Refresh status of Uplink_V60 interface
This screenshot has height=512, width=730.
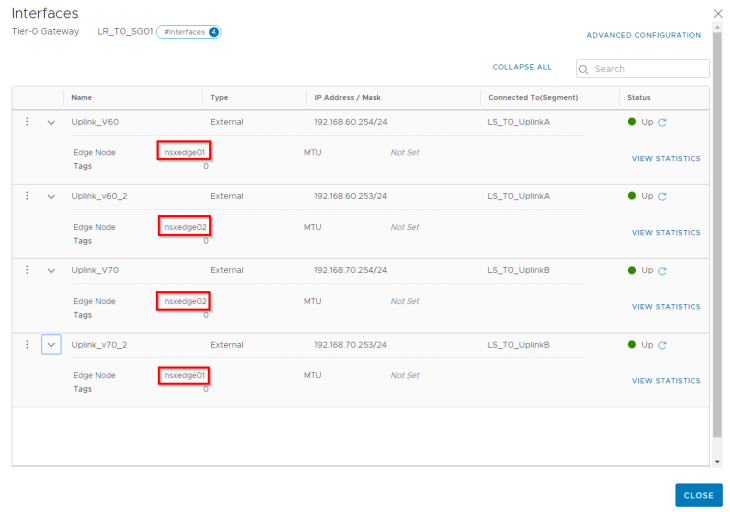[x=662, y=123]
